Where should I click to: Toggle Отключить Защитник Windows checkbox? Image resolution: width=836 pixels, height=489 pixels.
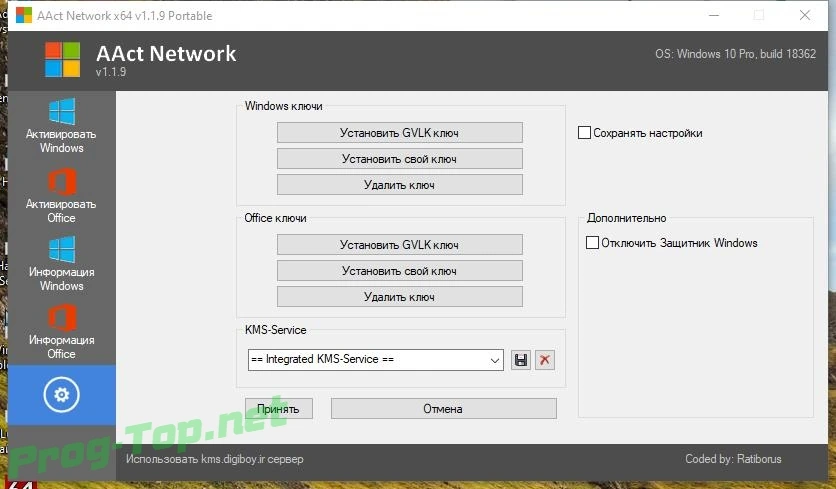592,243
